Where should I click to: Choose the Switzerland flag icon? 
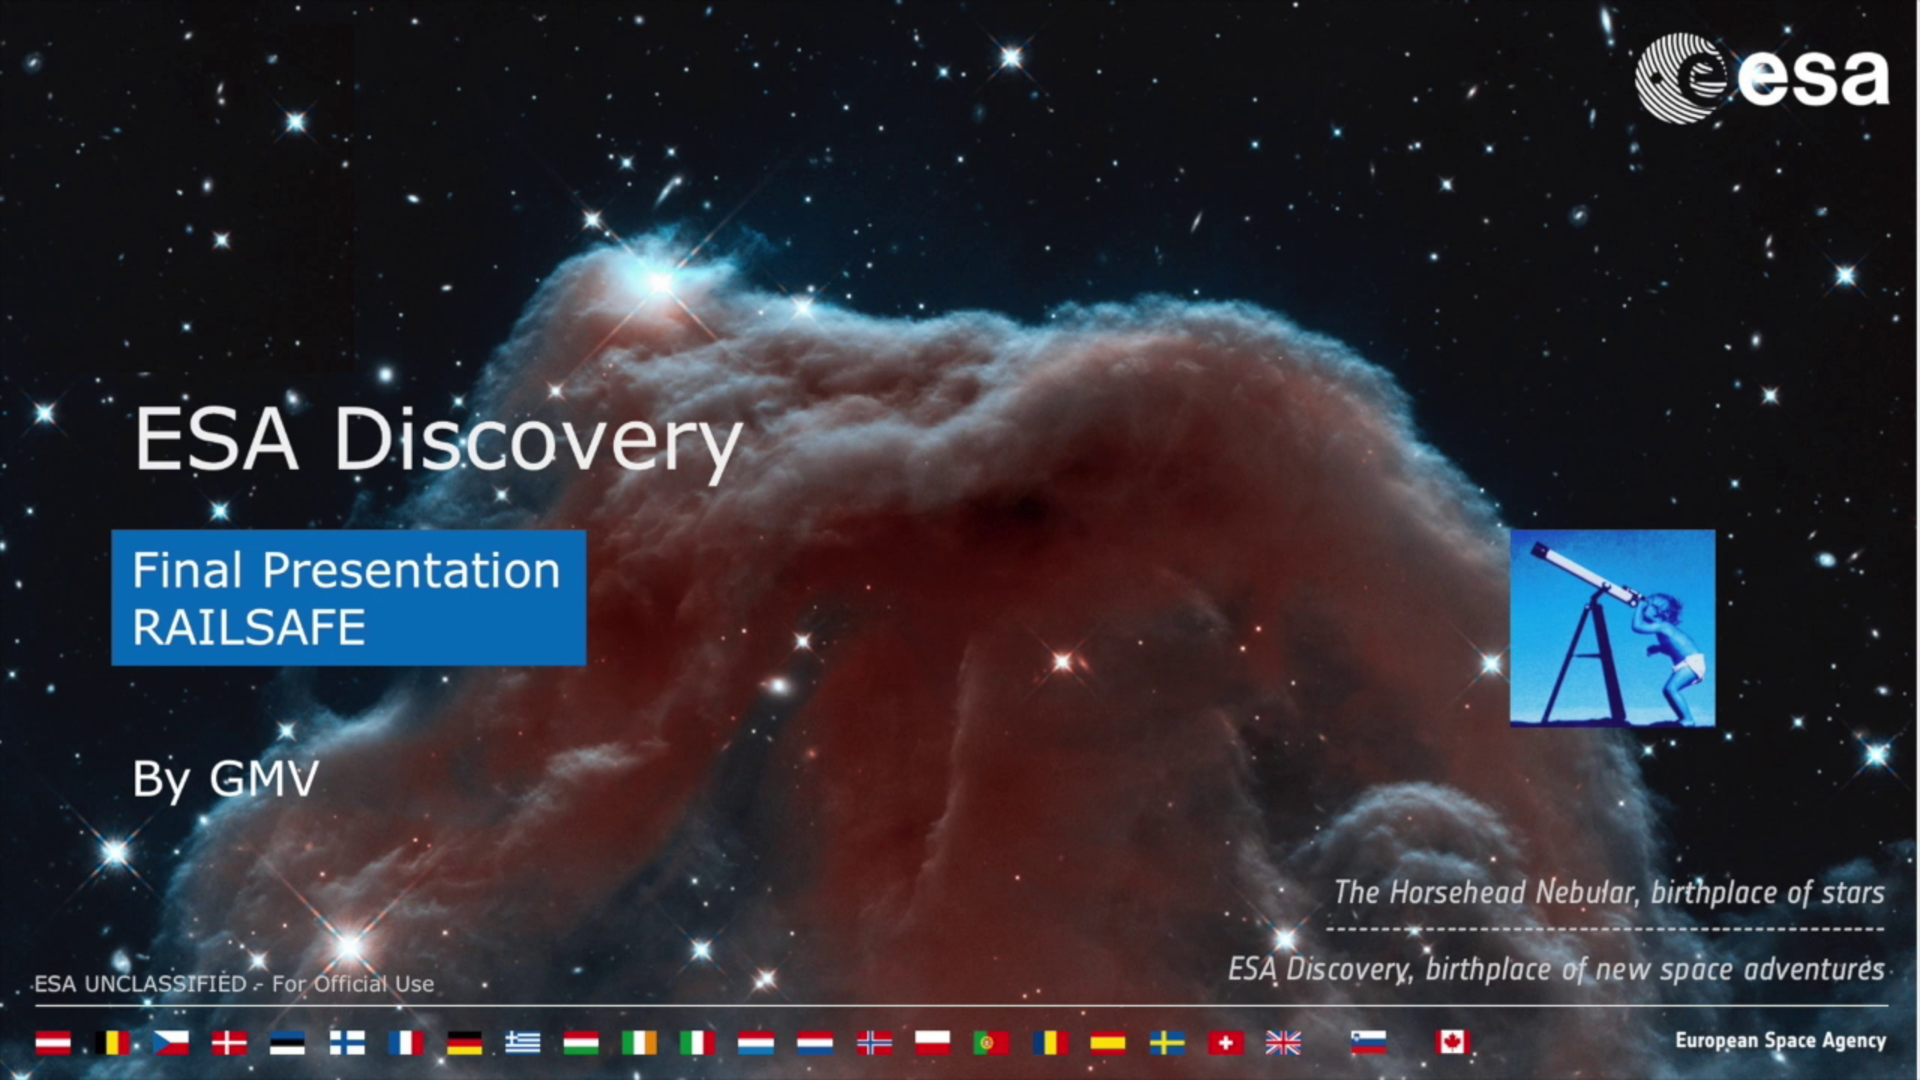[1226, 1043]
